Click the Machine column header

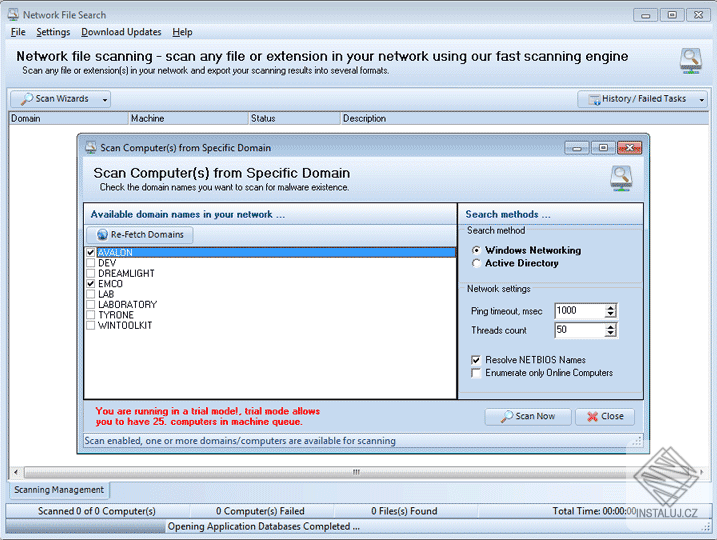tap(188, 118)
